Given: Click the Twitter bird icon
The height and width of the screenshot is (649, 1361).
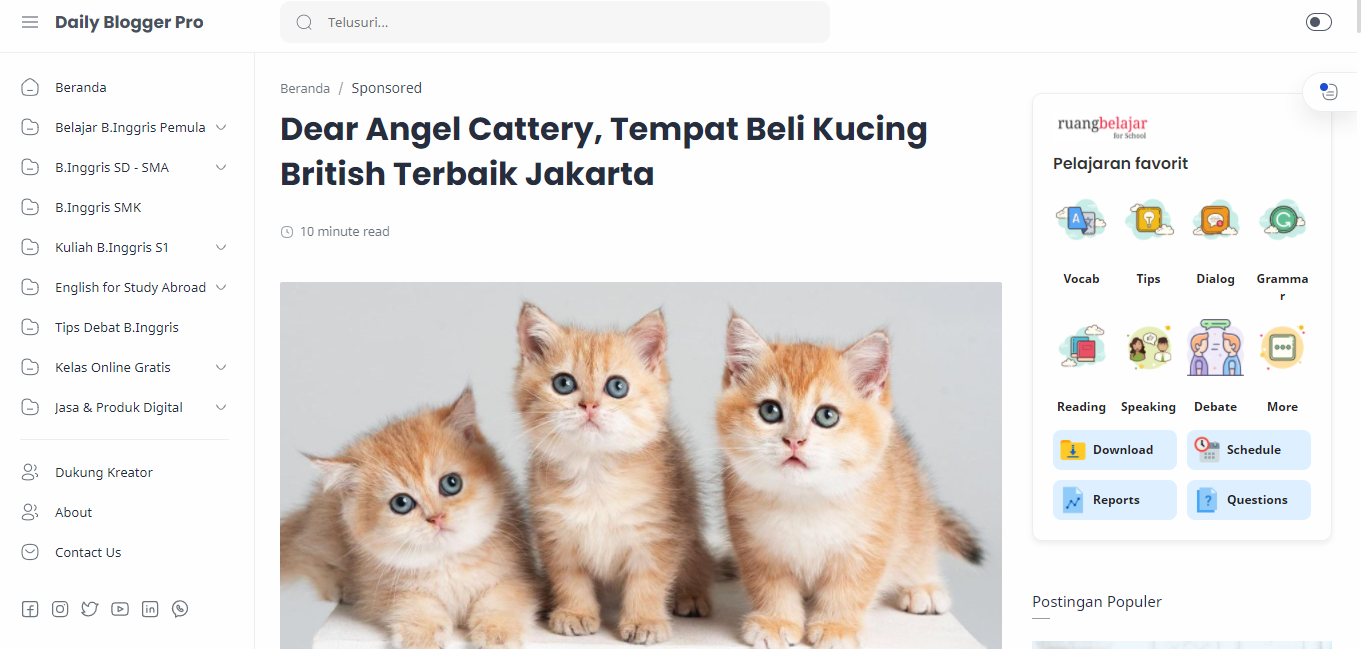Looking at the screenshot, I should [x=90, y=609].
